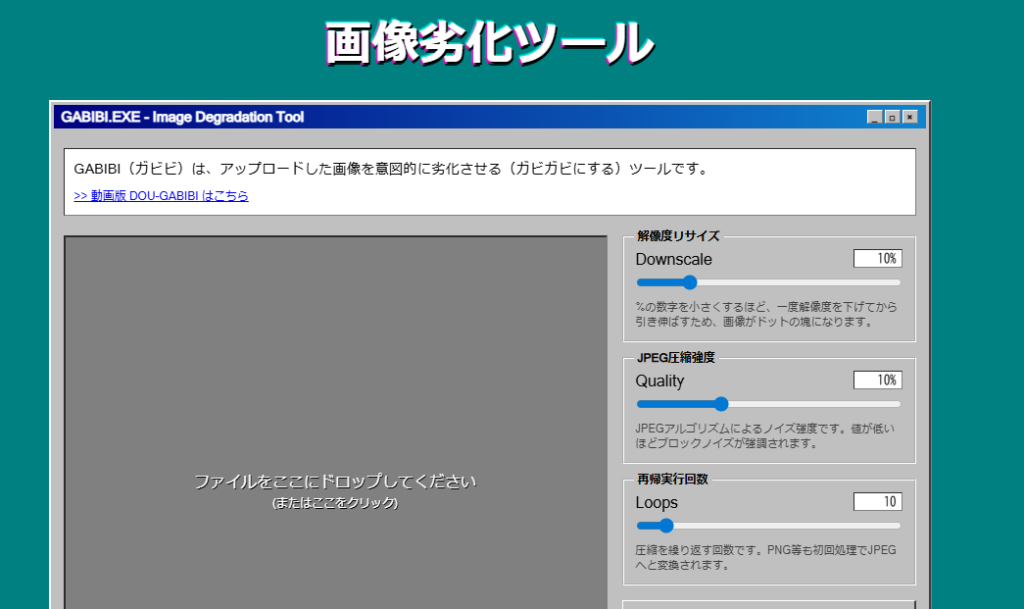Select the Downscale percentage input field
Viewport: 1024px width, 609px height.
tap(877, 259)
